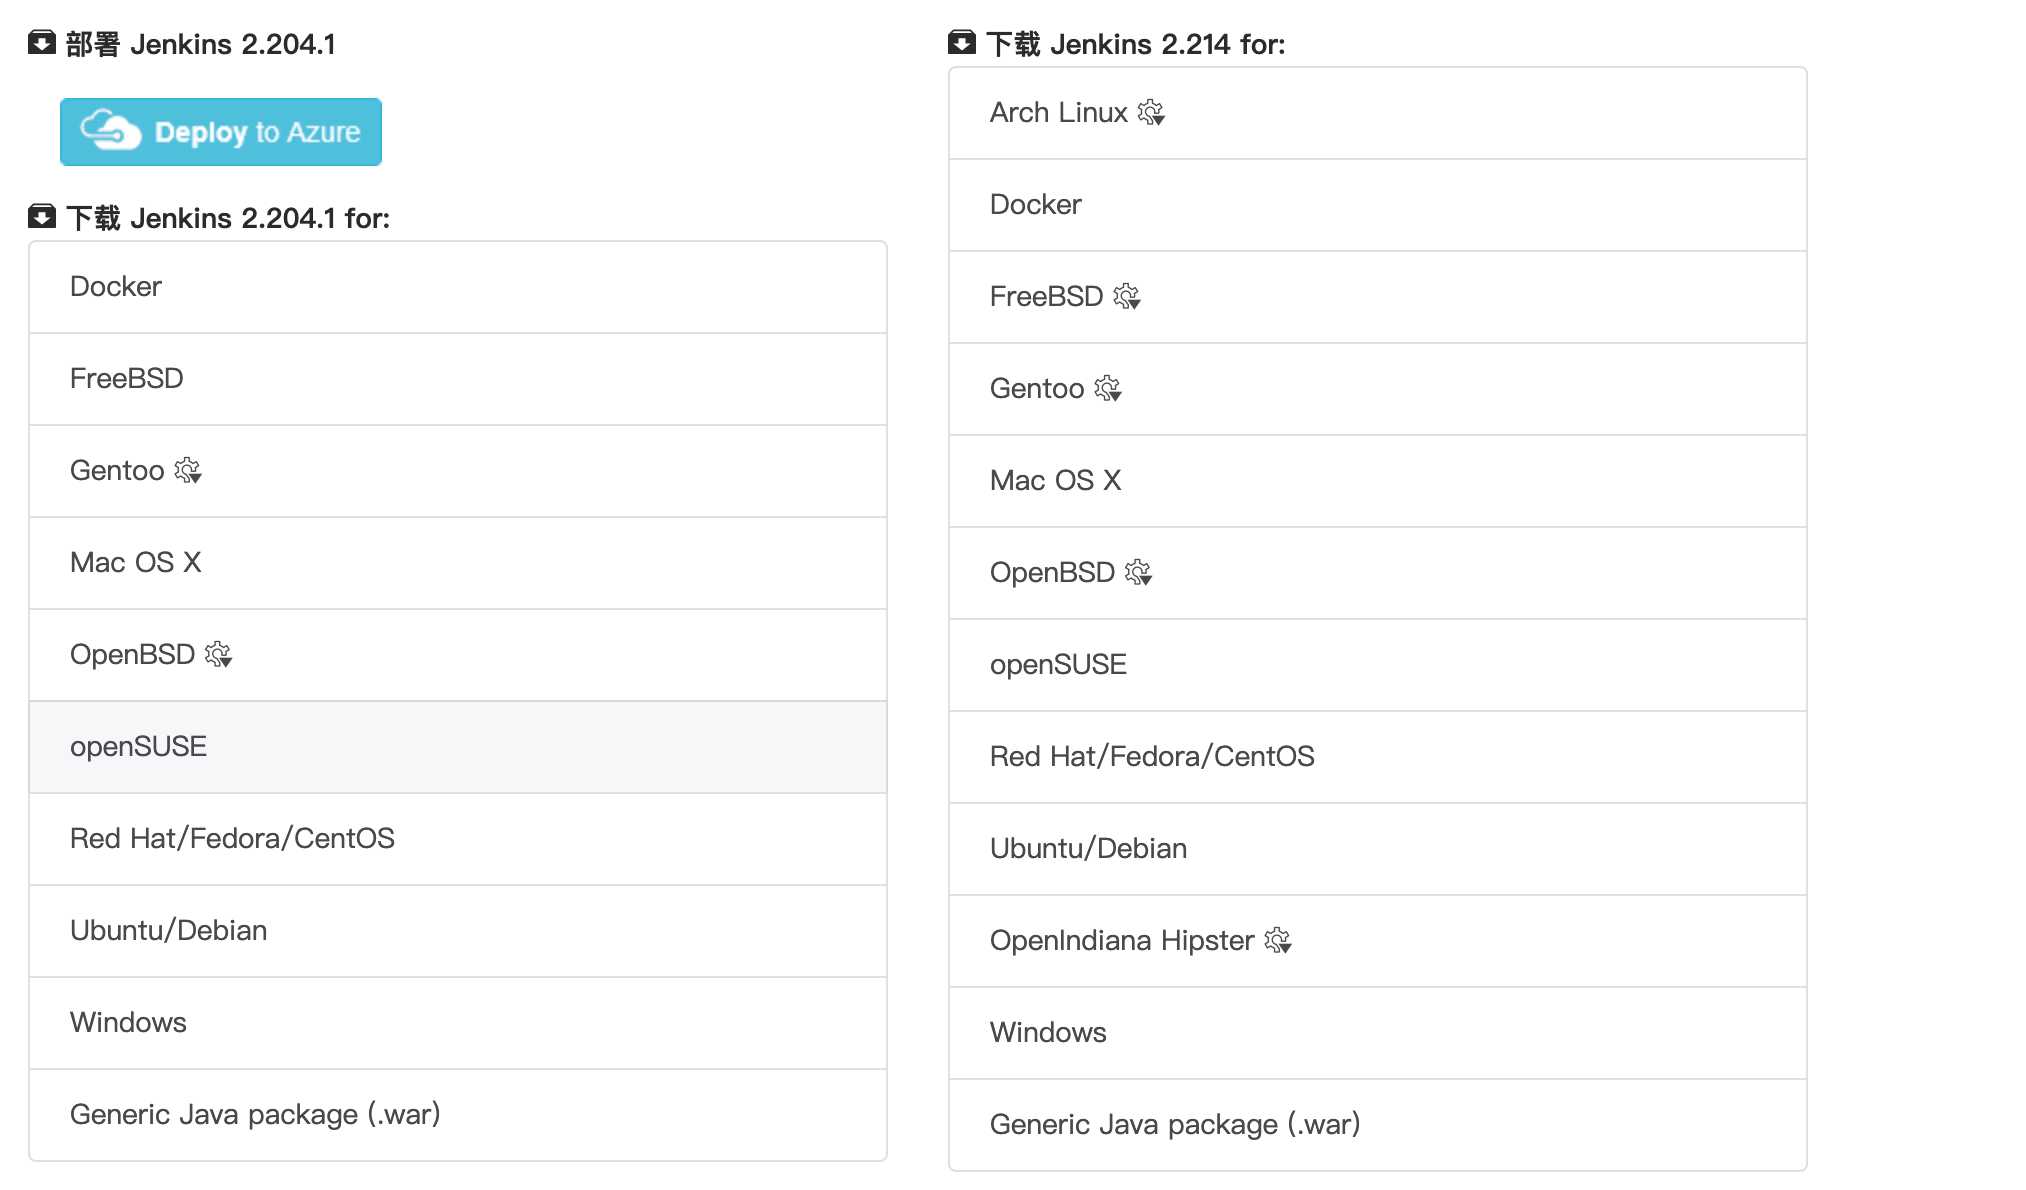This screenshot has width=2026, height=1190.
Task: Select openSUSE for Jenkins 2.214
Action: [1378, 665]
